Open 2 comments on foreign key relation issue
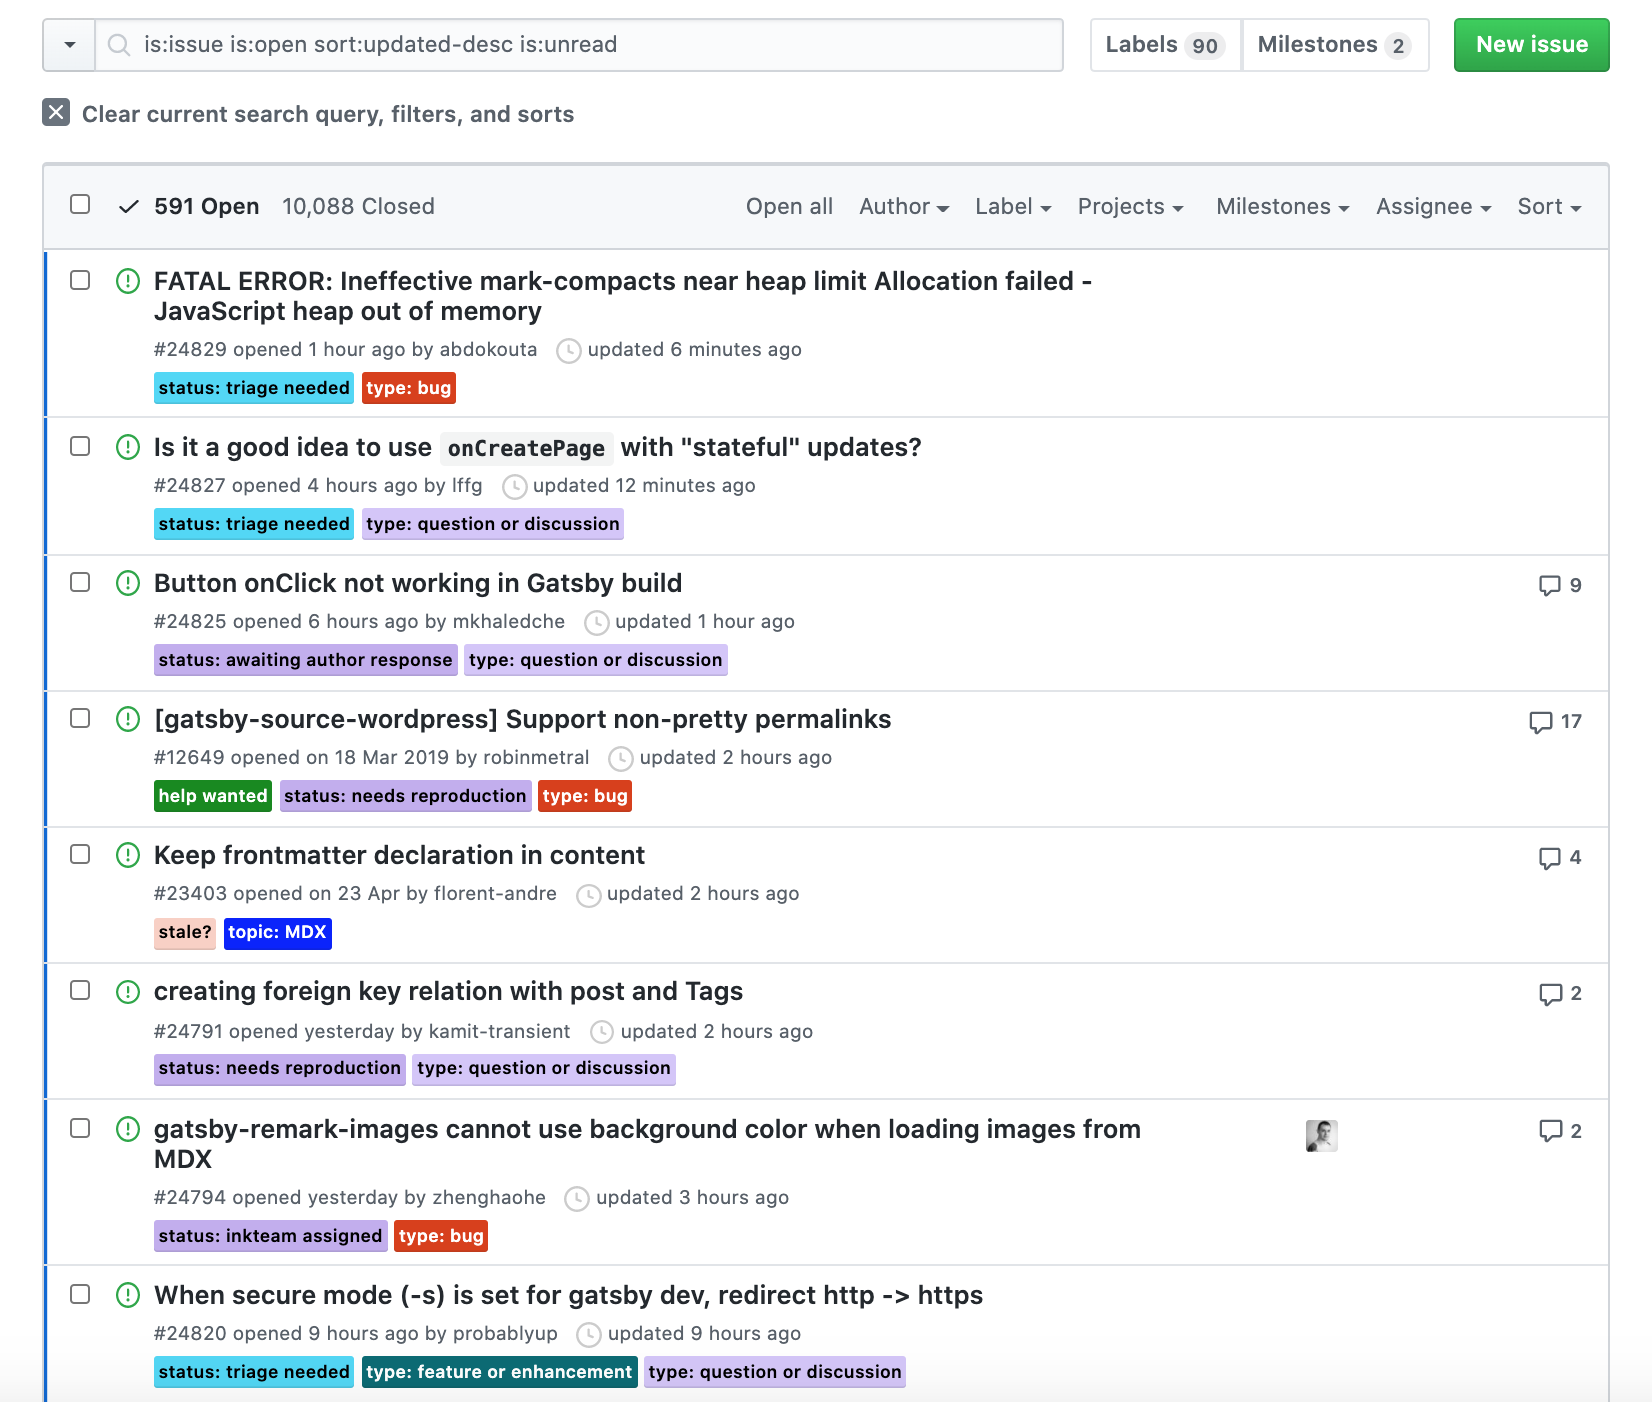The width and height of the screenshot is (1652, 1402). [x=1560, y=993]
